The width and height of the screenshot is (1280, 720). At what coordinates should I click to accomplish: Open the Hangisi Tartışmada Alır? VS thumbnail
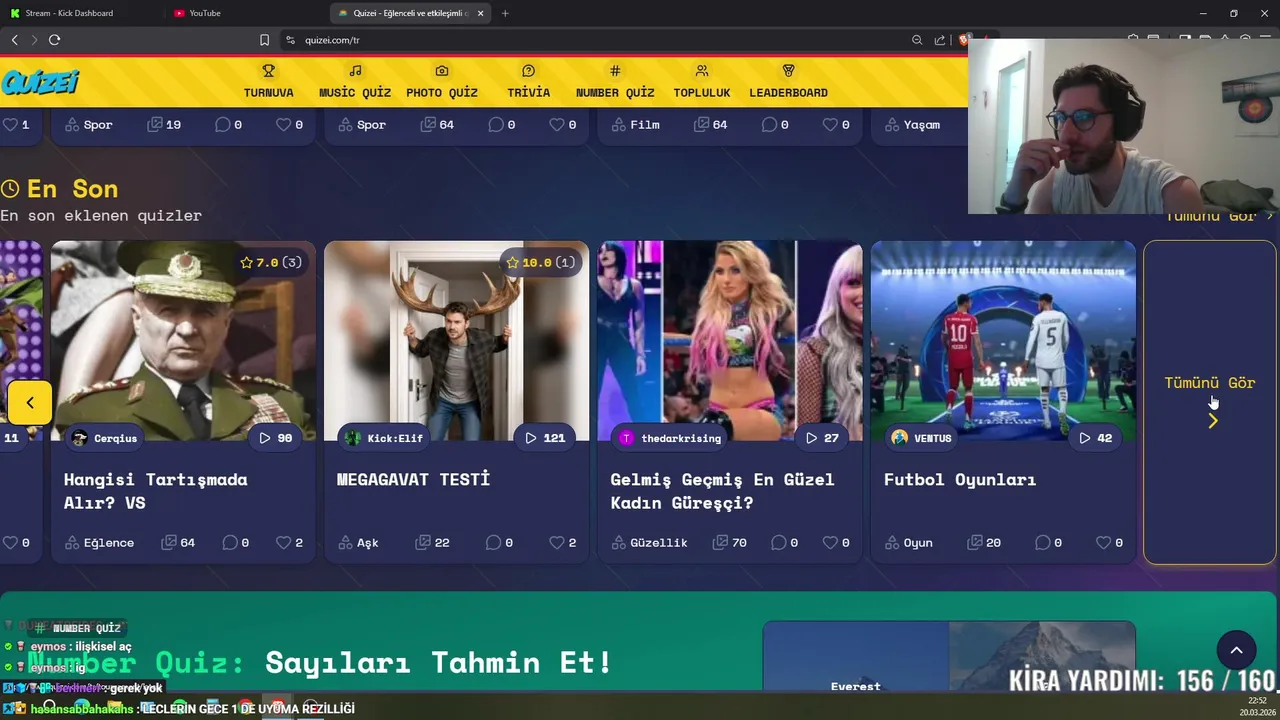point(183,340)
